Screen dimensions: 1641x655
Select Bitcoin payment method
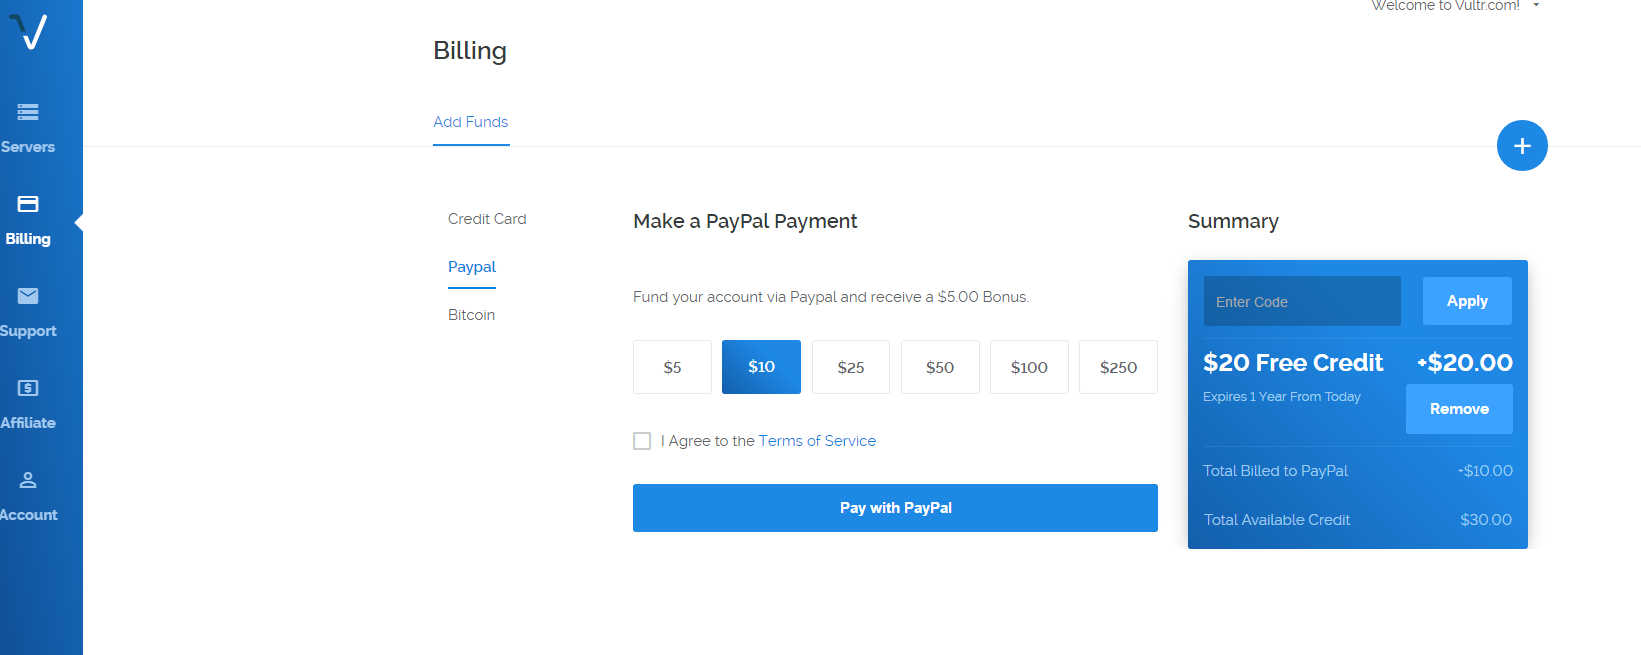click(471, 315)
